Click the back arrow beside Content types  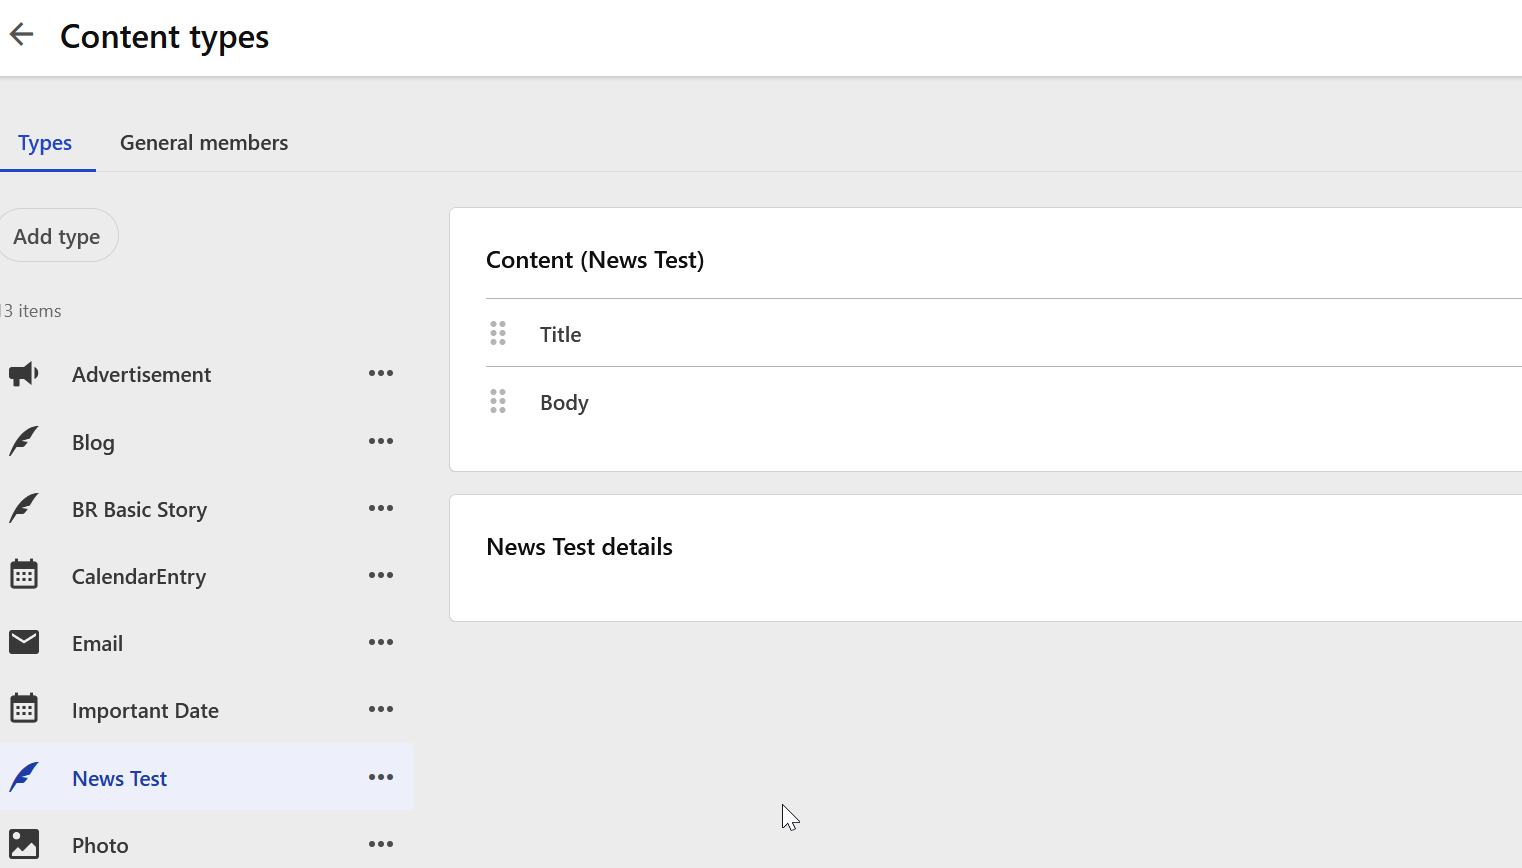pyautogui.click(x=21, y=35)
